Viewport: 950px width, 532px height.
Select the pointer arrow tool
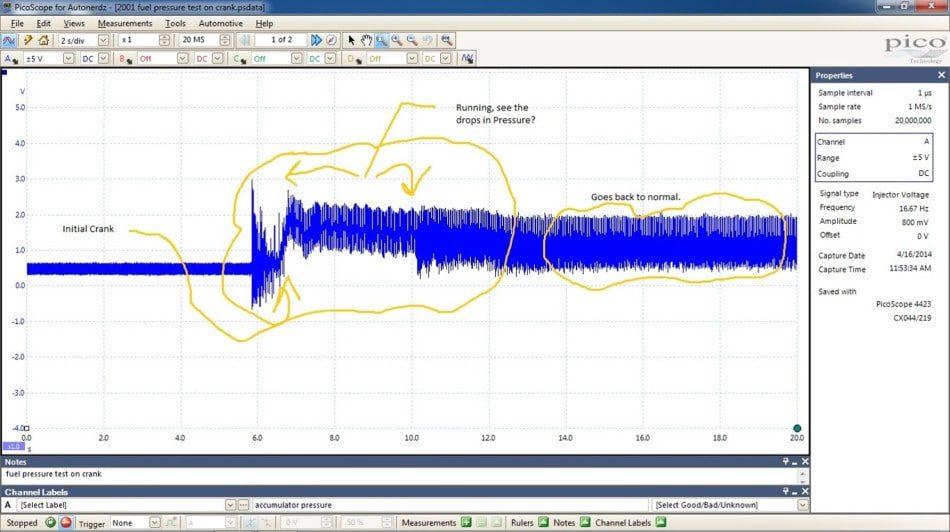pos(351,41)
